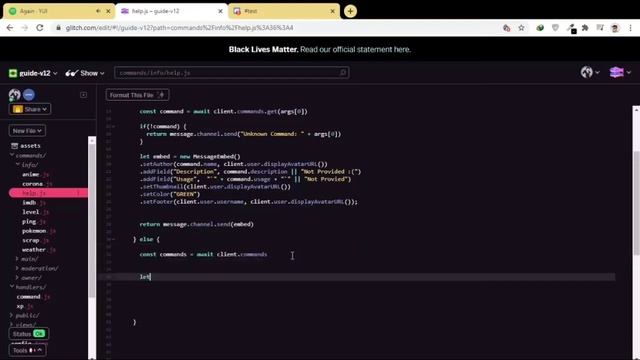Open the green globe extension icon

(540, 28)
